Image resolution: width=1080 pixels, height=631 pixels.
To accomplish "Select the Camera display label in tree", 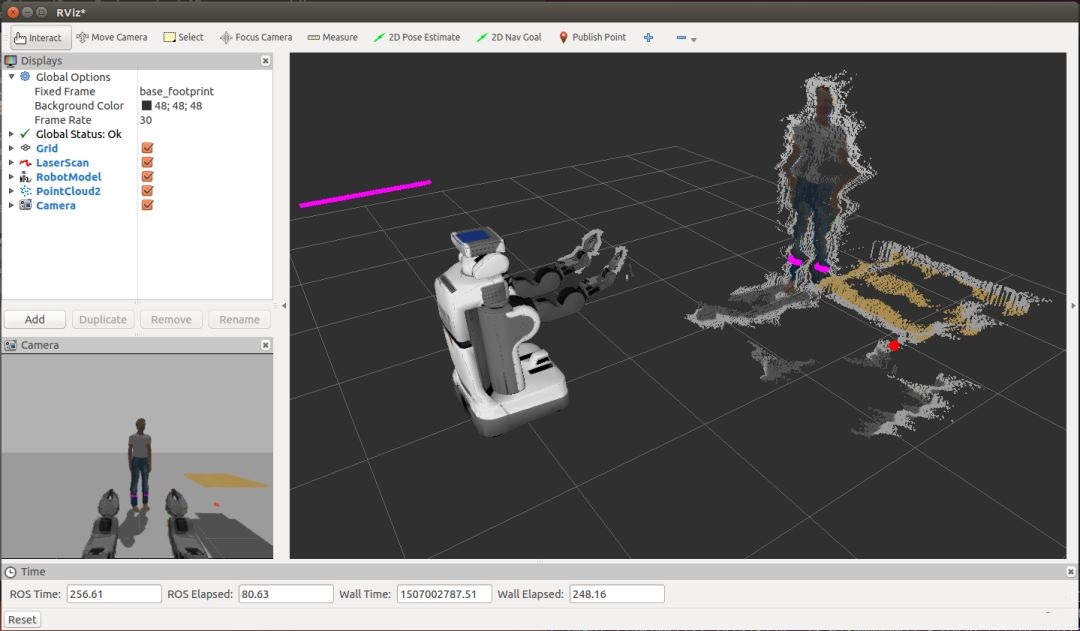I will 56,205.
